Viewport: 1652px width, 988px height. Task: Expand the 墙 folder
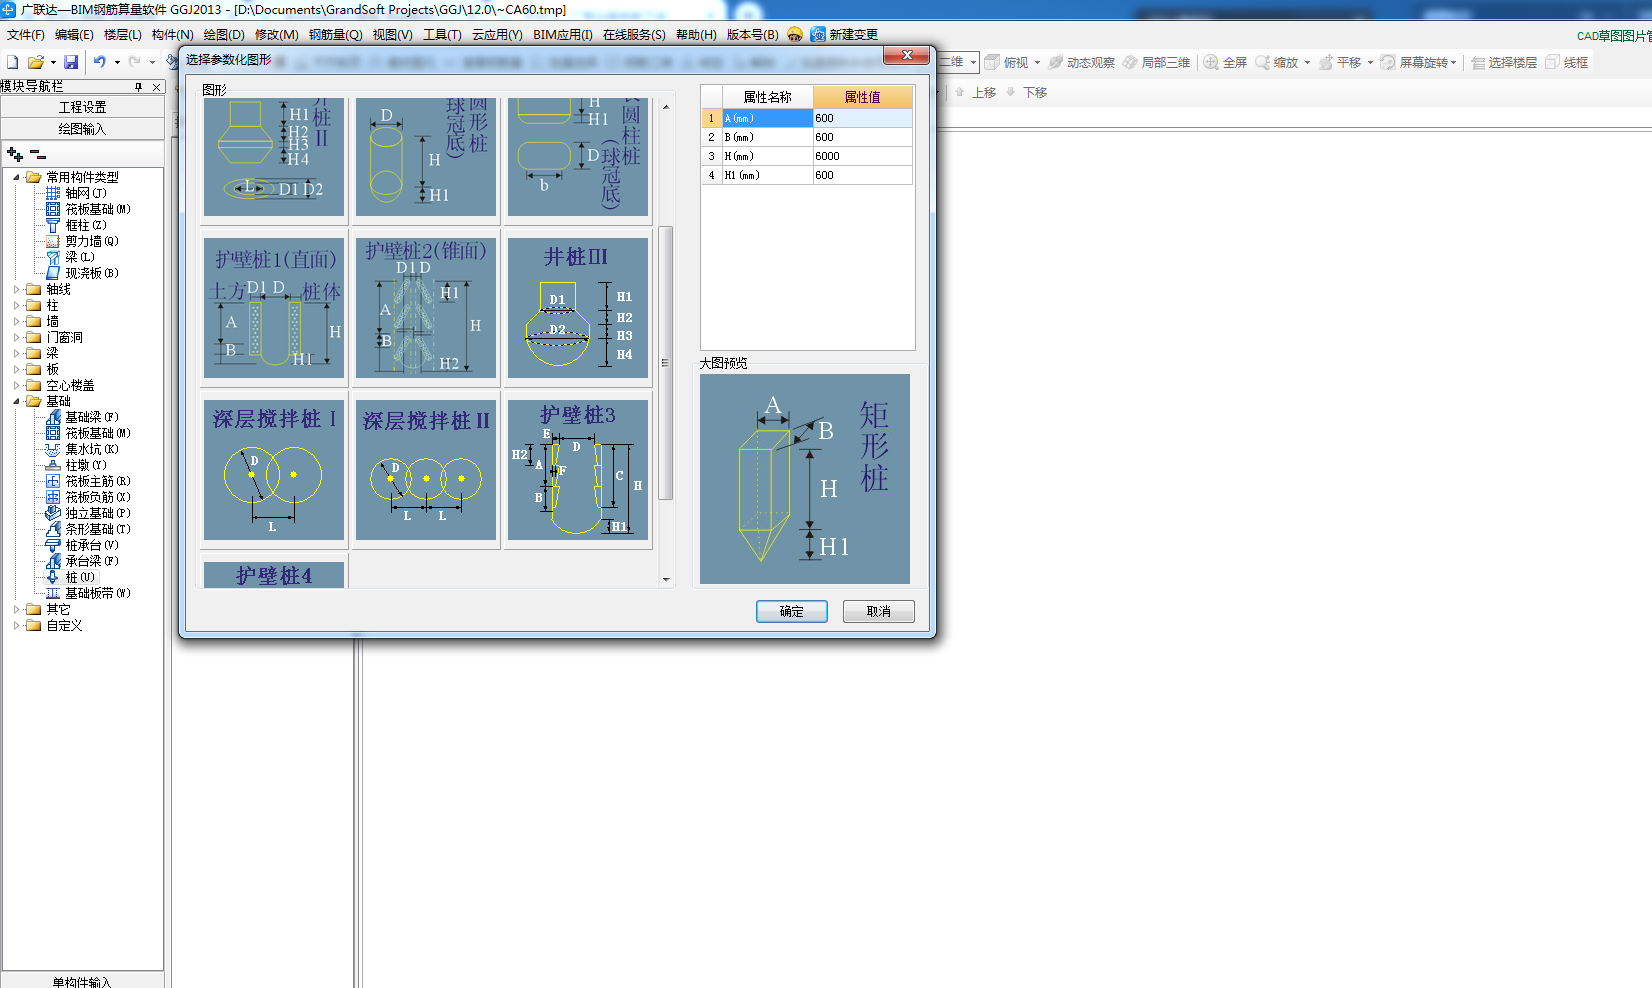(16, 321)
